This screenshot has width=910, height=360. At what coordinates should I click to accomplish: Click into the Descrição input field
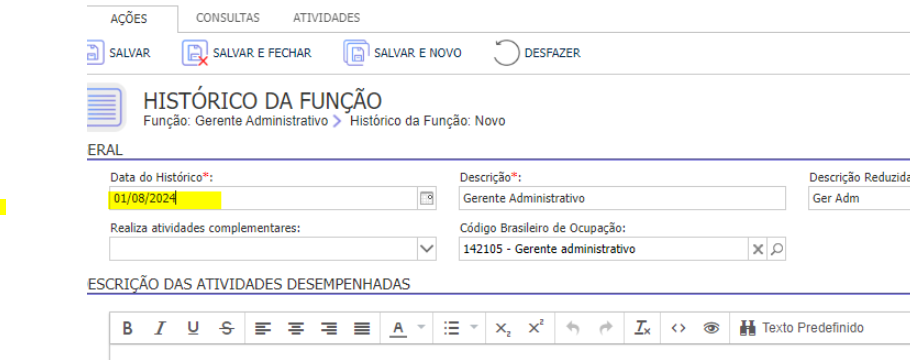[622, 199]
